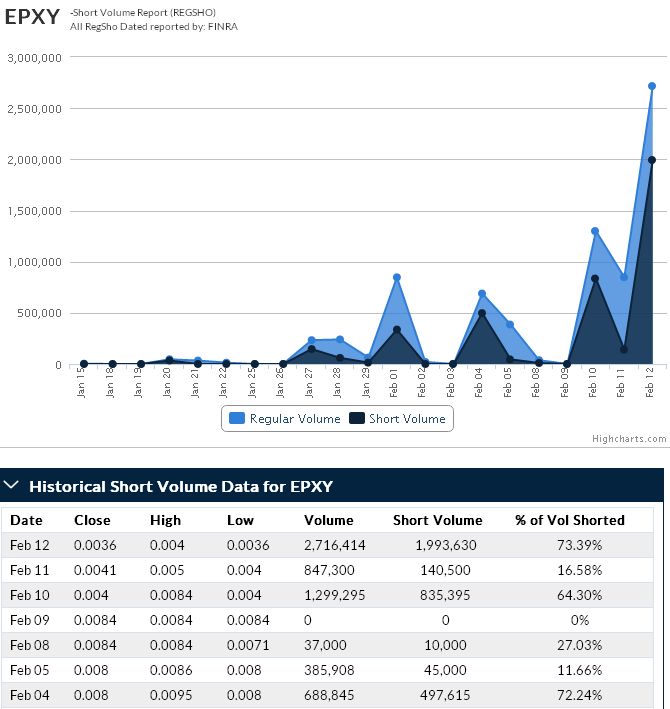Click the short volume value 497,615
This screenshot has height=709, width=670.
point(445,695)
